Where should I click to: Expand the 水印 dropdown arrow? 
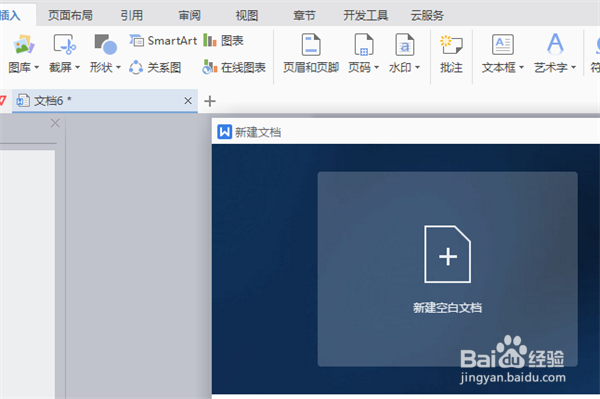417,67
